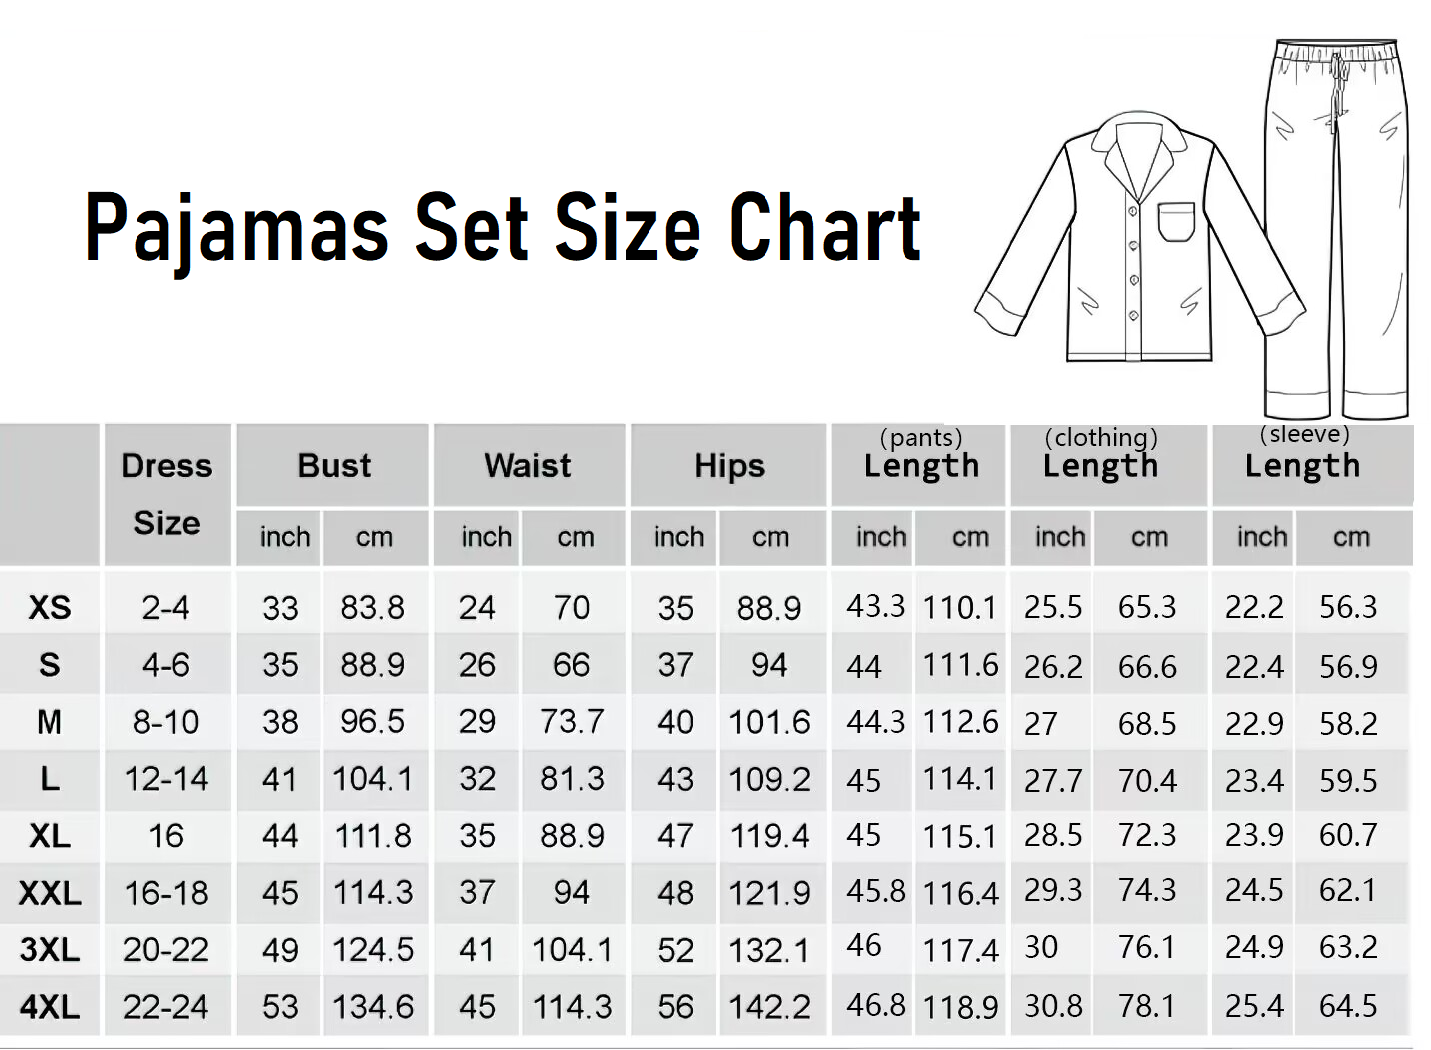Viewport: 1431px width, 1050px height.
Task: Click the chest pocket on the shirt drawing
Action: 1176,222
